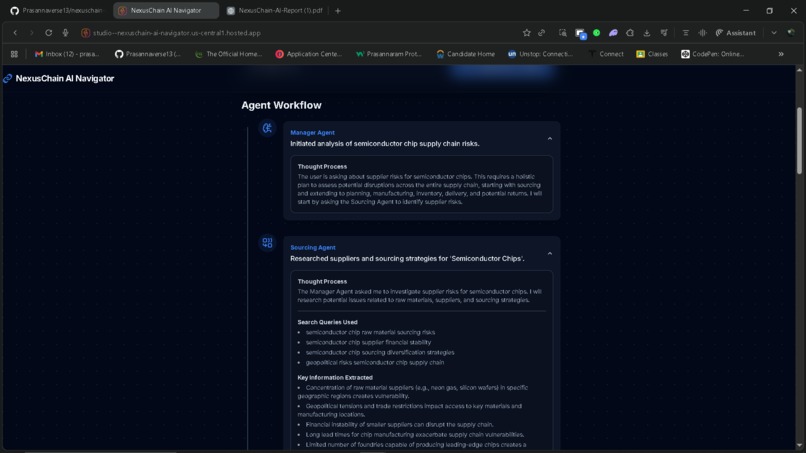Image resolution: width=806 pixels, height=453 pixels.
Task: Open a new browser tab
Action: pyautogui.click(x=338, y=10)
